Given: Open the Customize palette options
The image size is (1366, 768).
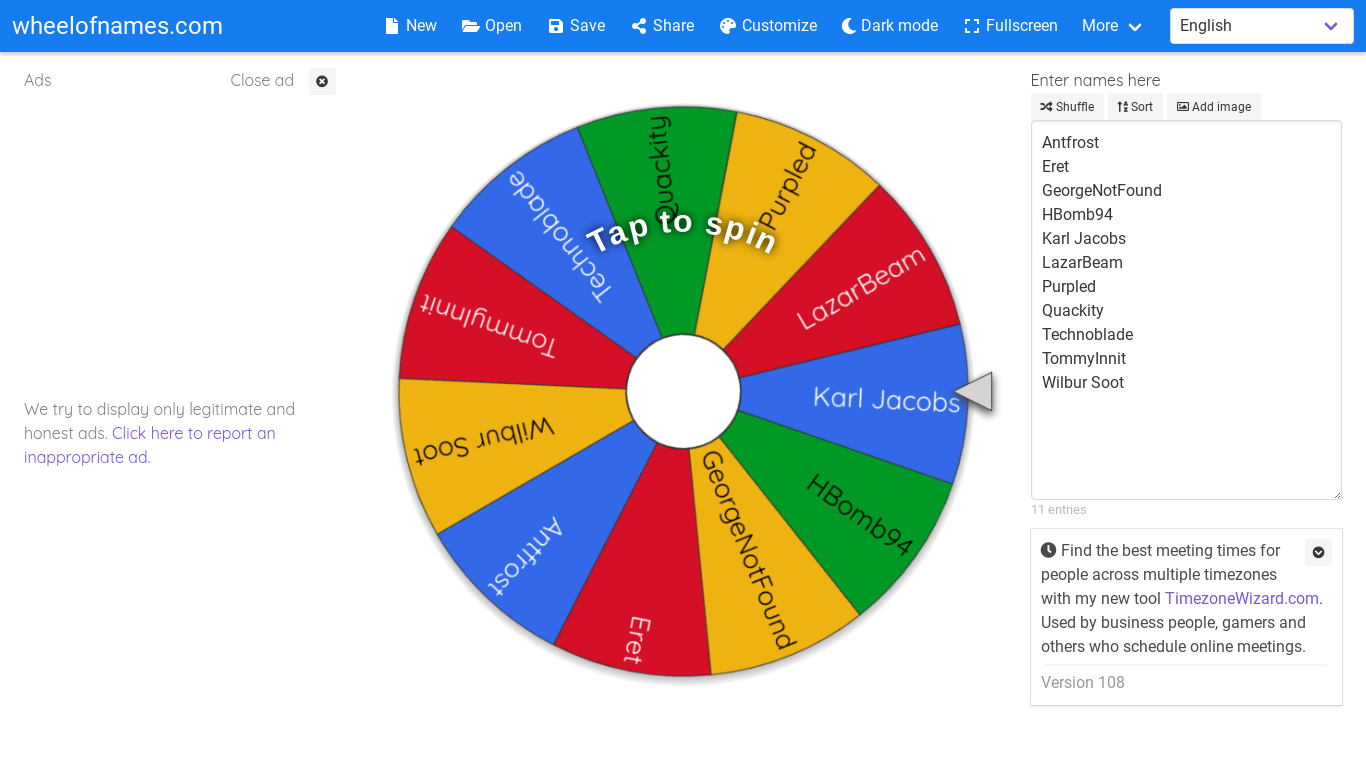Looking at the screenshot, I should point(768,26).
